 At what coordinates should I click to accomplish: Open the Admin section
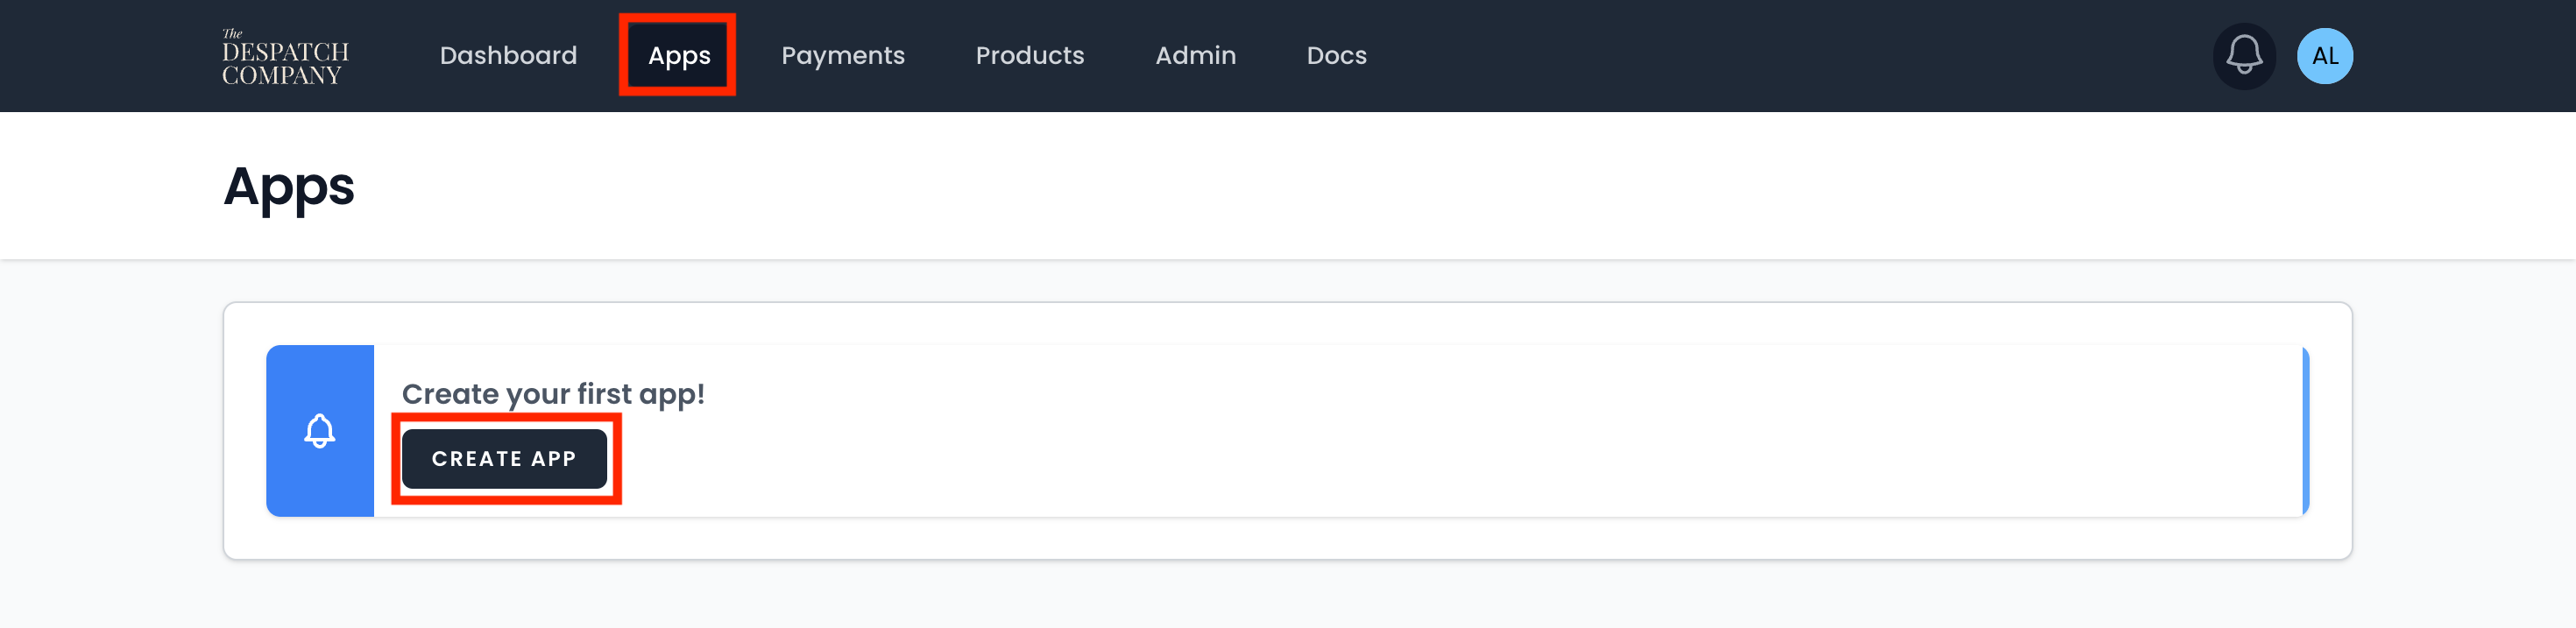[x=1195, y=56]
